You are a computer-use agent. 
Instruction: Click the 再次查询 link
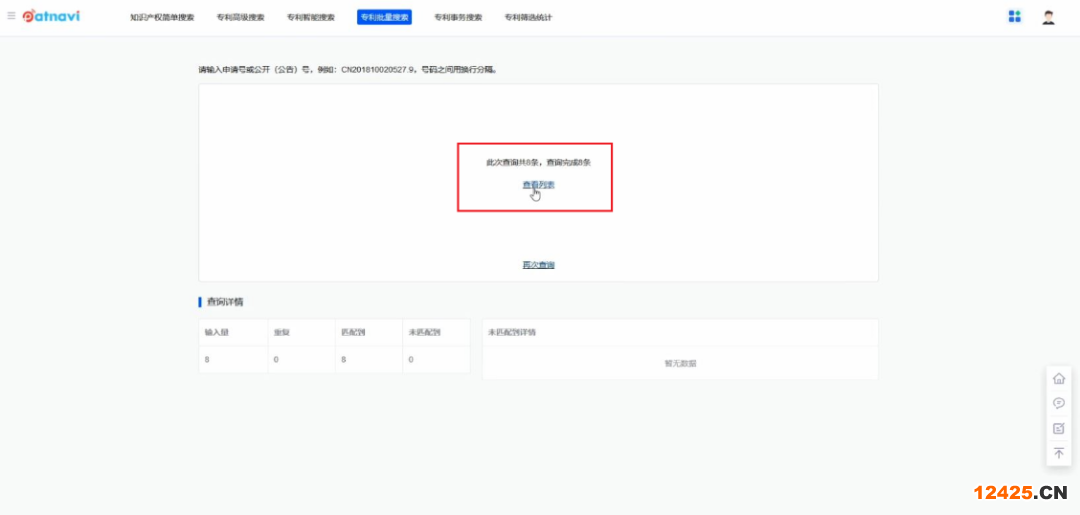538,265
